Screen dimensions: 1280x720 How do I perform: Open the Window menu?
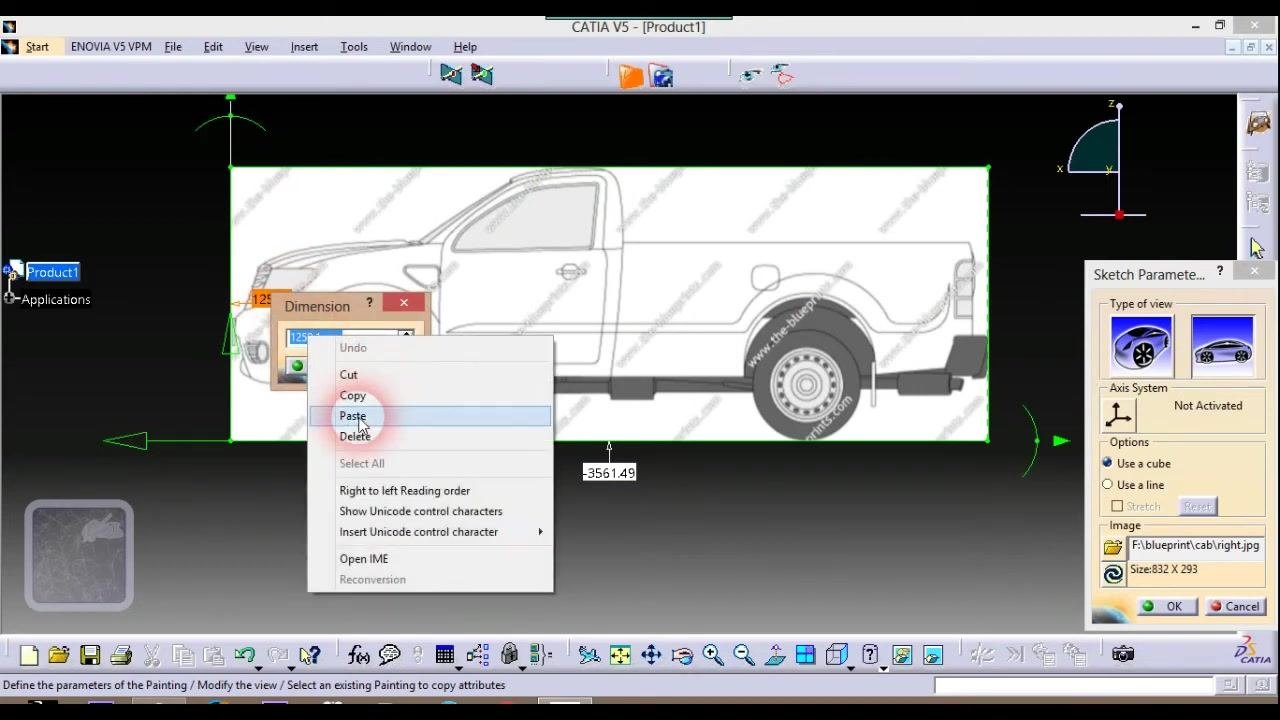410,47
